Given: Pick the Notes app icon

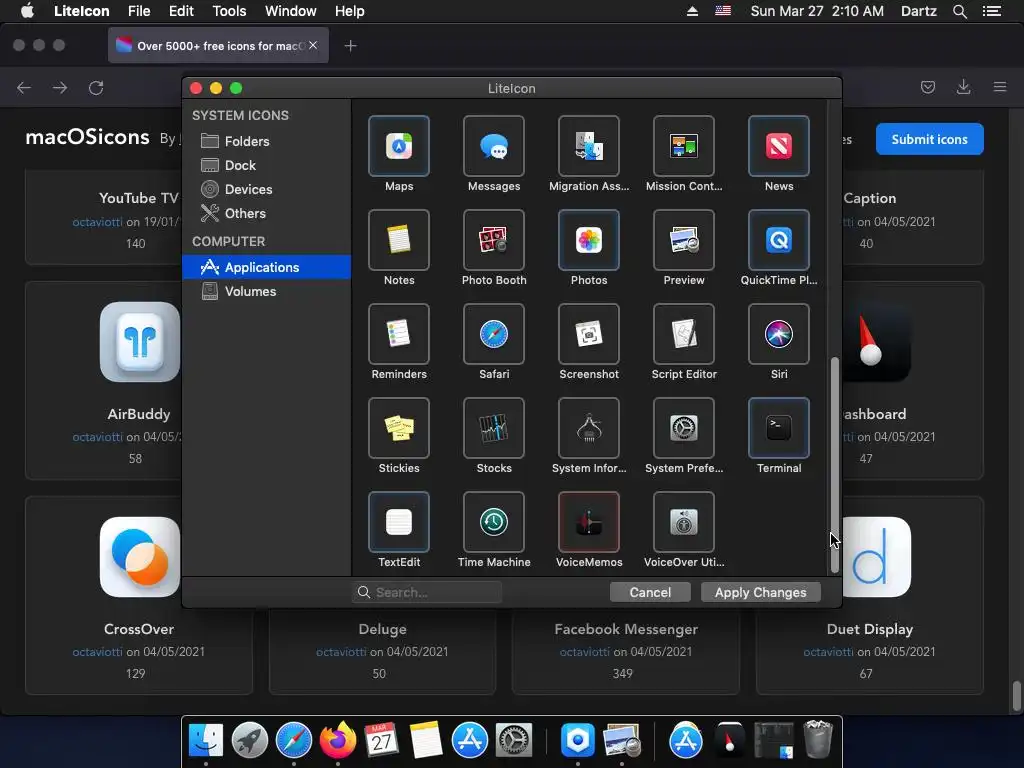Looking at the screenshot, I should 398,240.
